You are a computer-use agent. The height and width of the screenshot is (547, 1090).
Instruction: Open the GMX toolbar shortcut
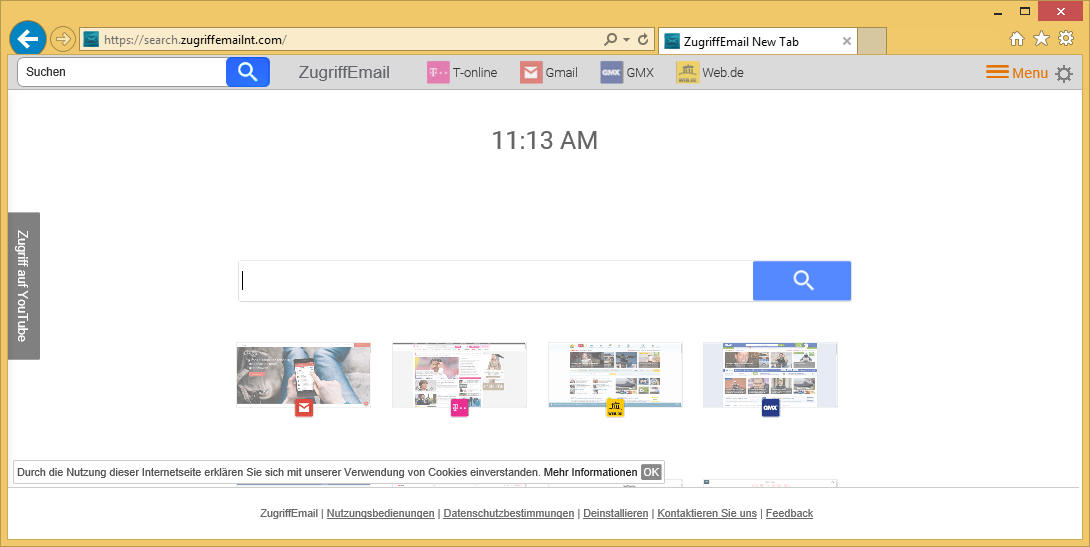(627, 72)
